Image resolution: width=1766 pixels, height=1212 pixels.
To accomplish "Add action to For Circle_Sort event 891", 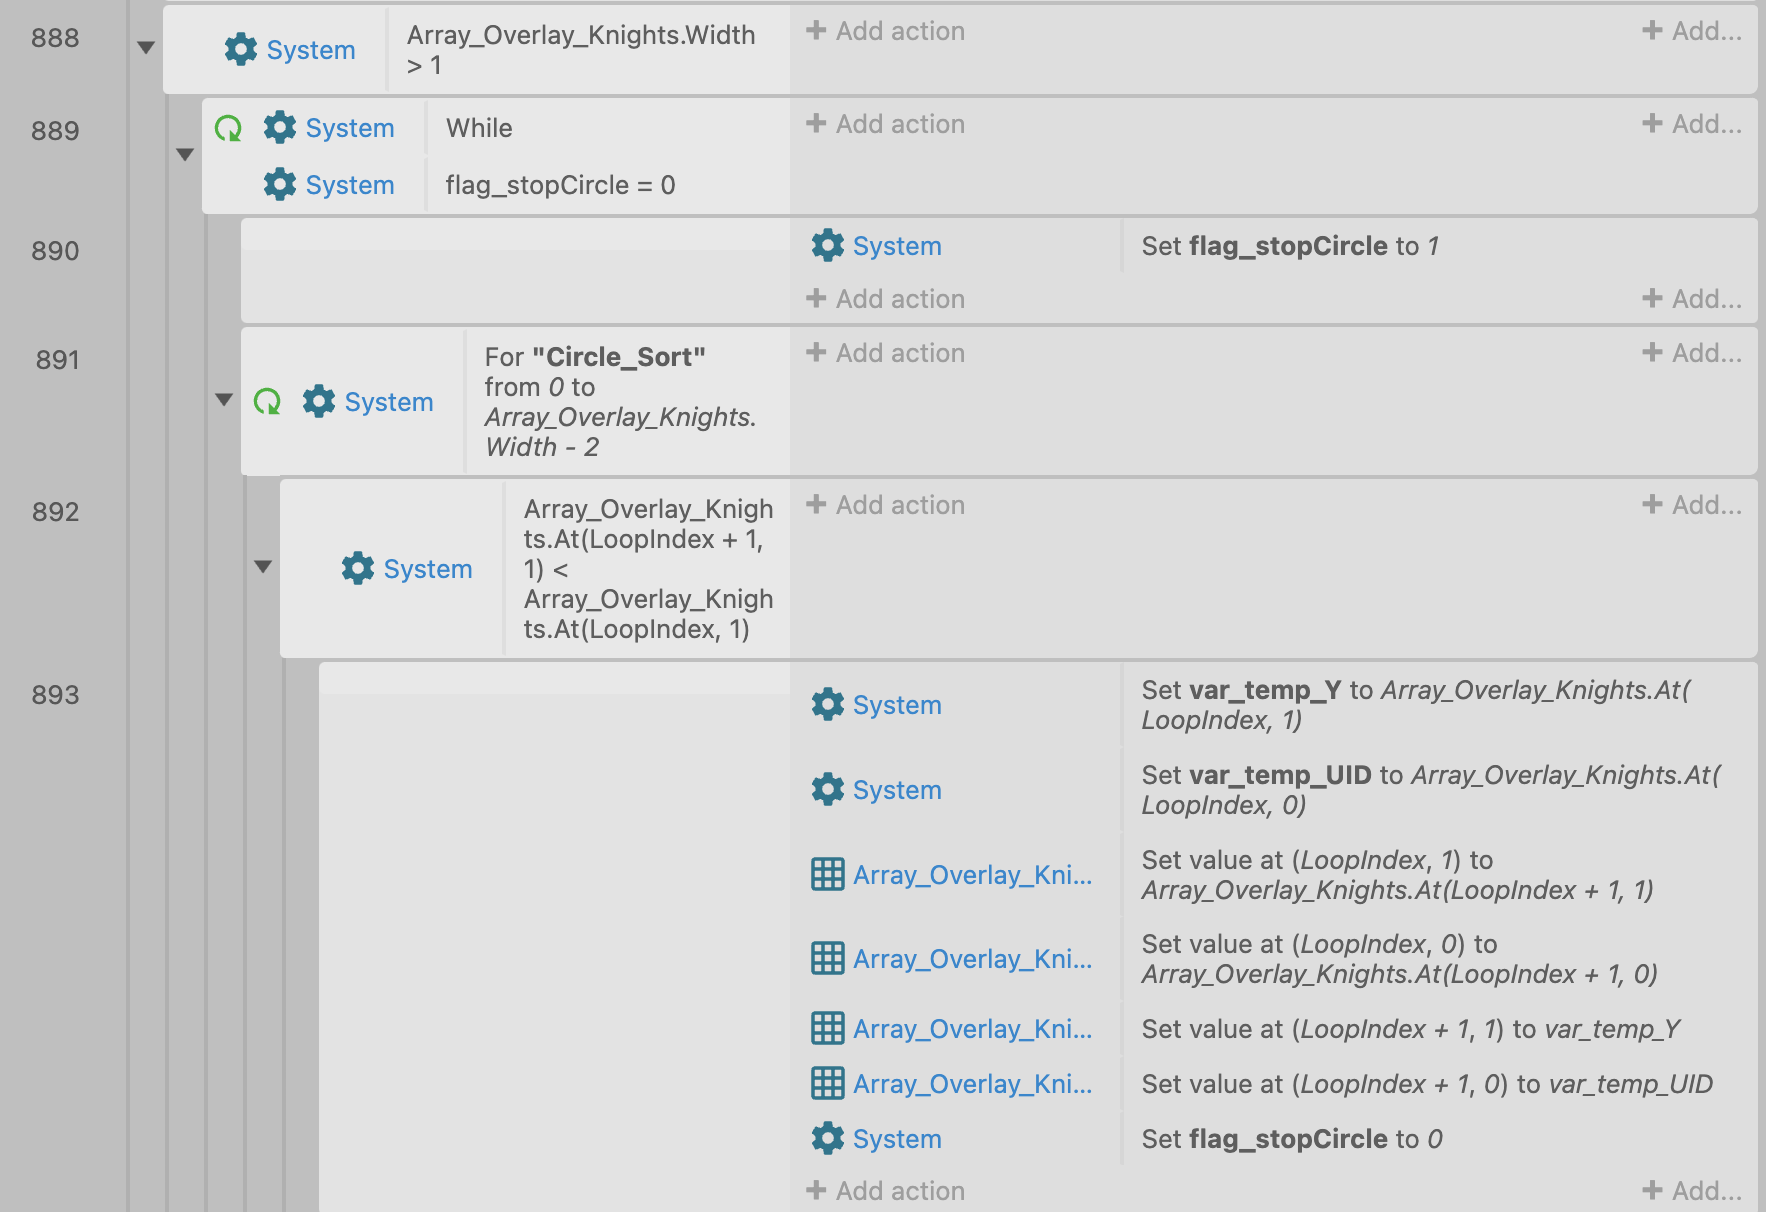I will (x=886, y=353).
